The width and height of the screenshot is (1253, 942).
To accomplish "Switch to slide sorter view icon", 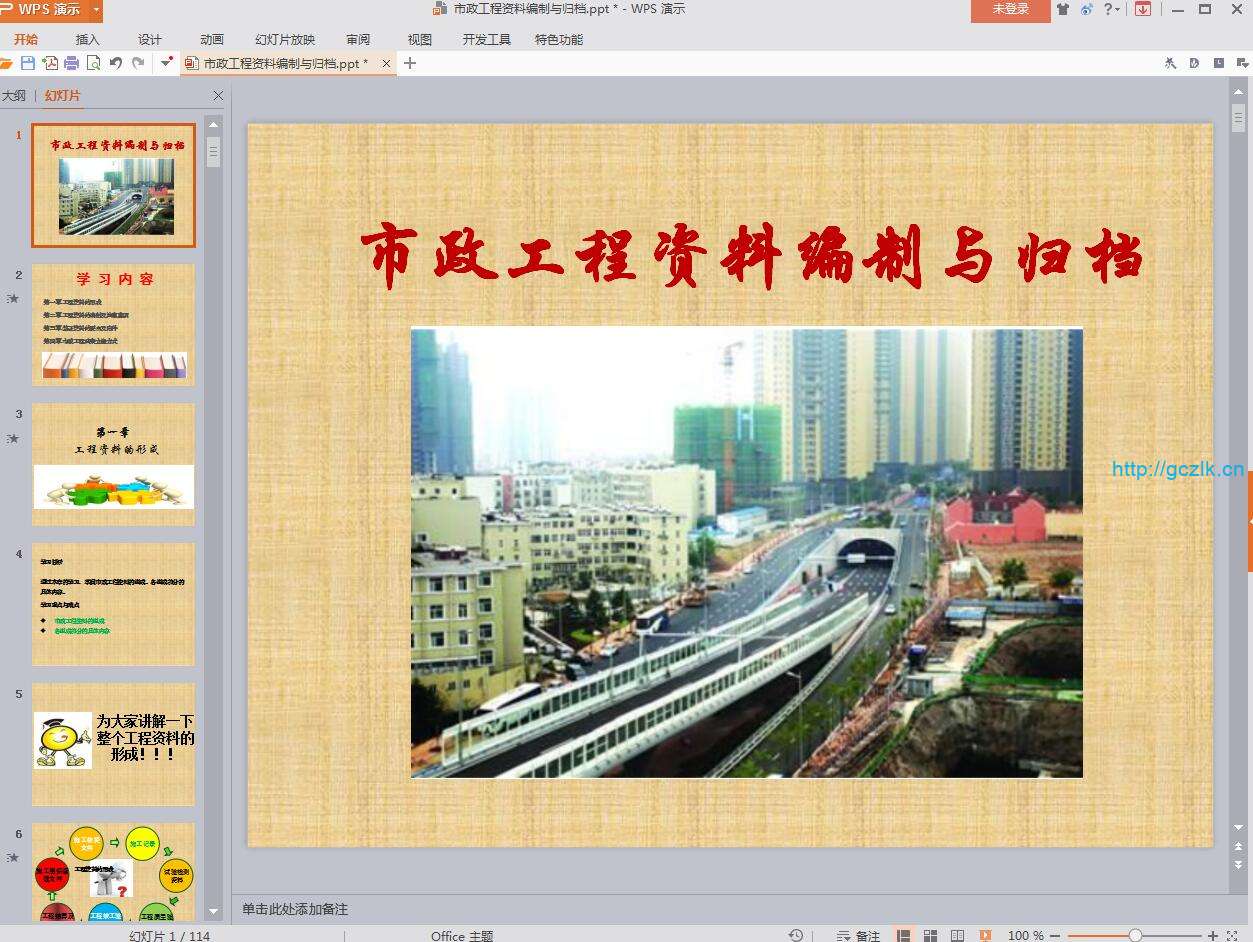I will click(x=931, y=935).
